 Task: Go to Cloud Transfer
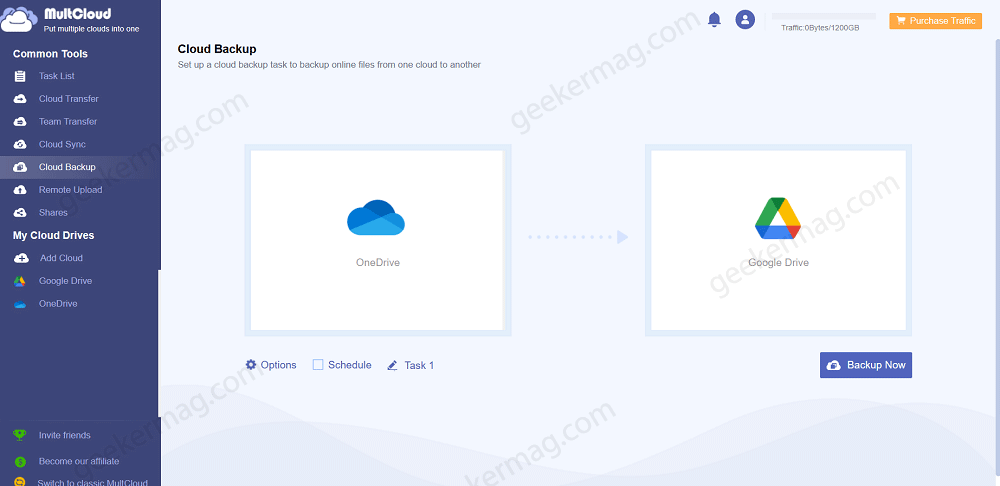coord(68,99)
